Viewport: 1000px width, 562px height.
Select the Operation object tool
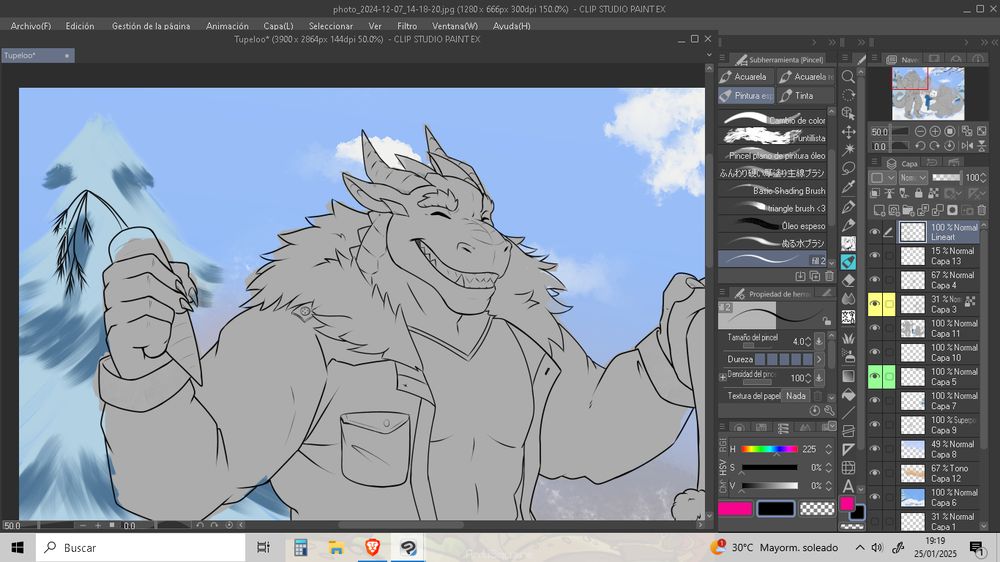coord(848,114)
